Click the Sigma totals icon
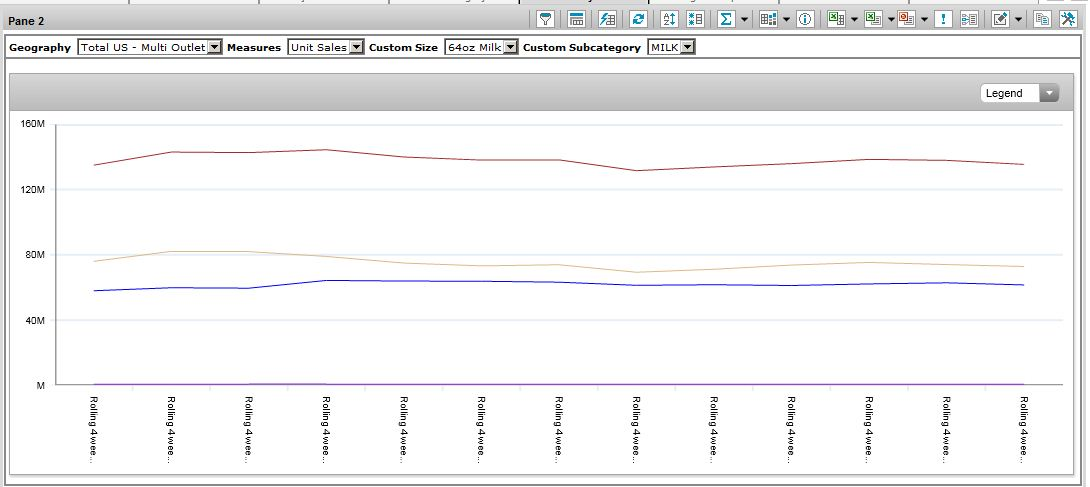This screenshot has height=487, width=1090. pos(726,20)
